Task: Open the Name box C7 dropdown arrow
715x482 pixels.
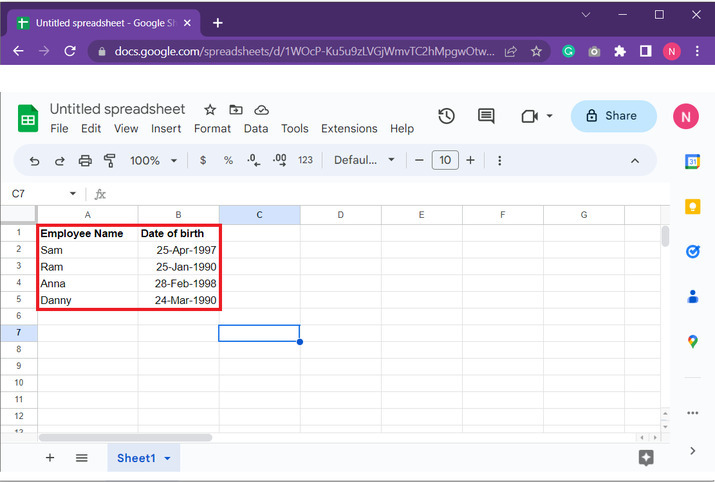Action: 73,194
